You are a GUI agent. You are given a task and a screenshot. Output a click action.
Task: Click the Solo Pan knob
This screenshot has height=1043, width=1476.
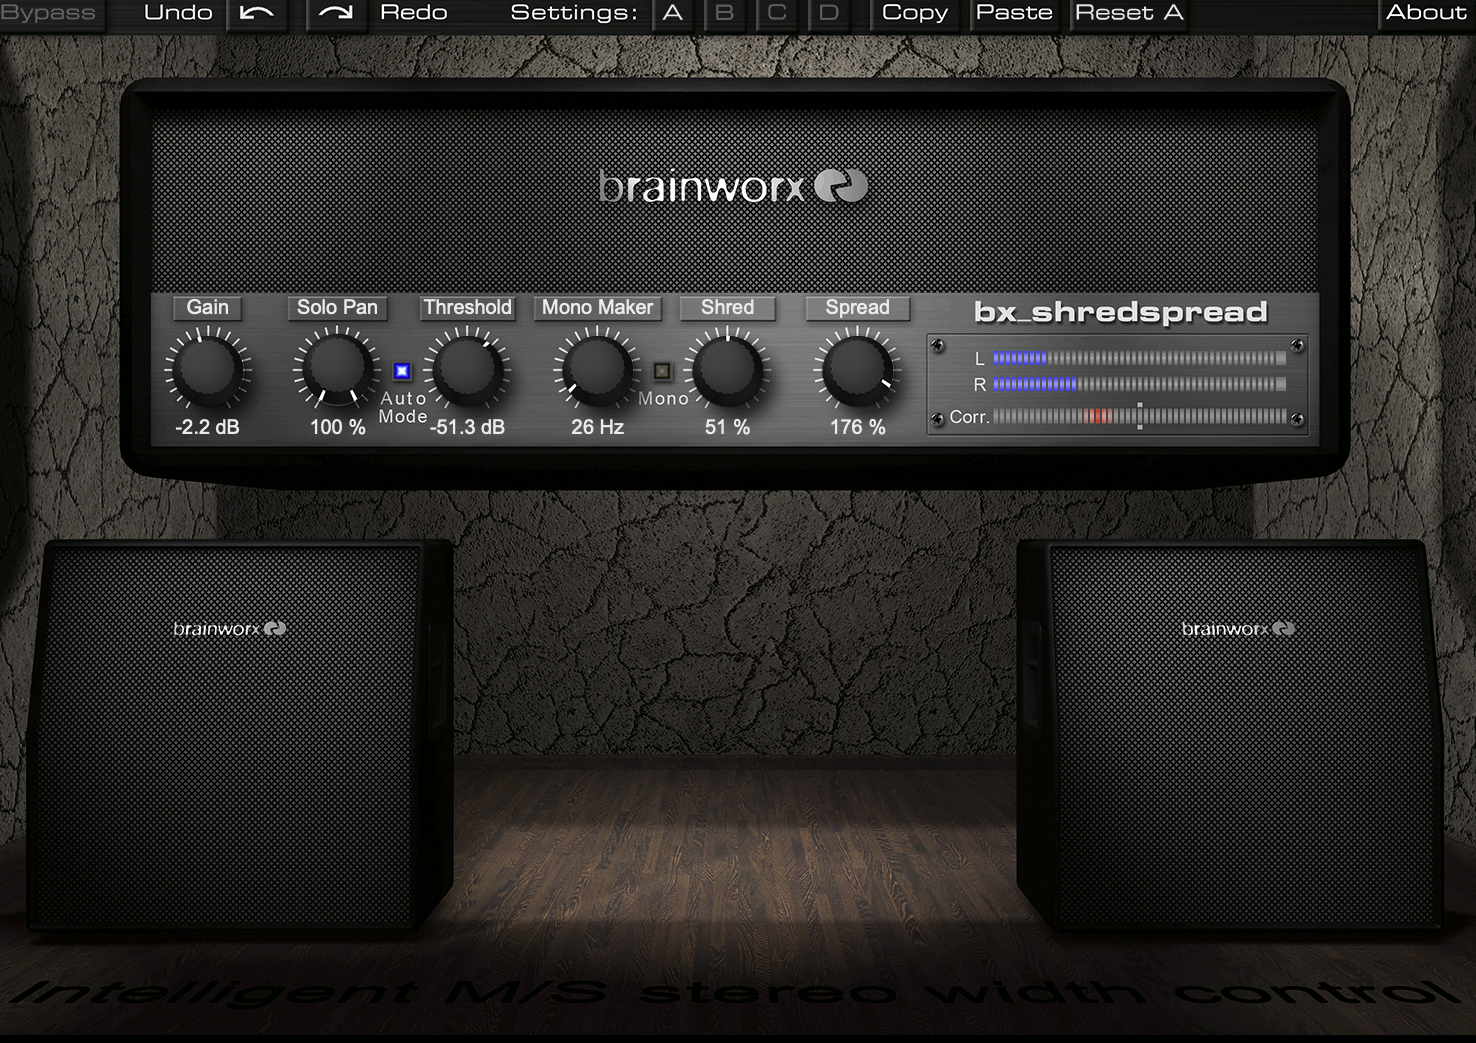[337, 370]
